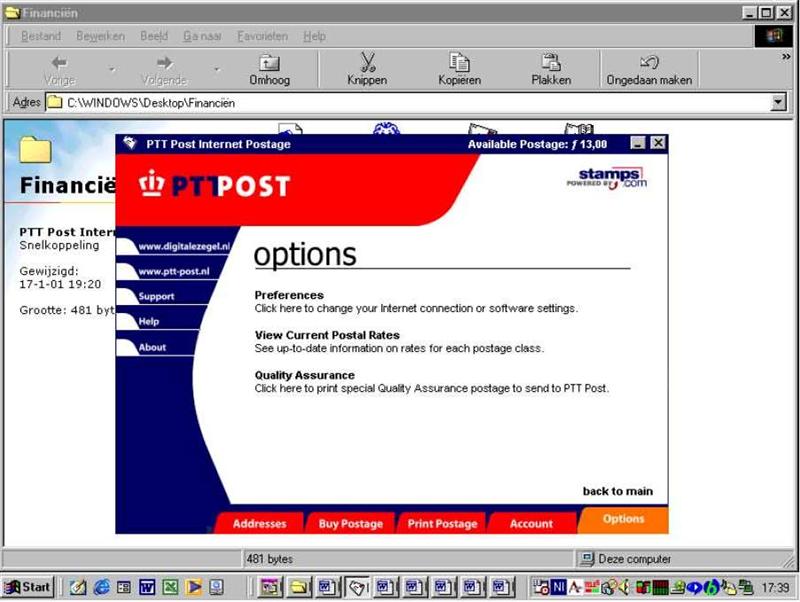The width and height of the screenshot is (800, 602).
Task: Select the orange Options tab
Action: point(623,519)
